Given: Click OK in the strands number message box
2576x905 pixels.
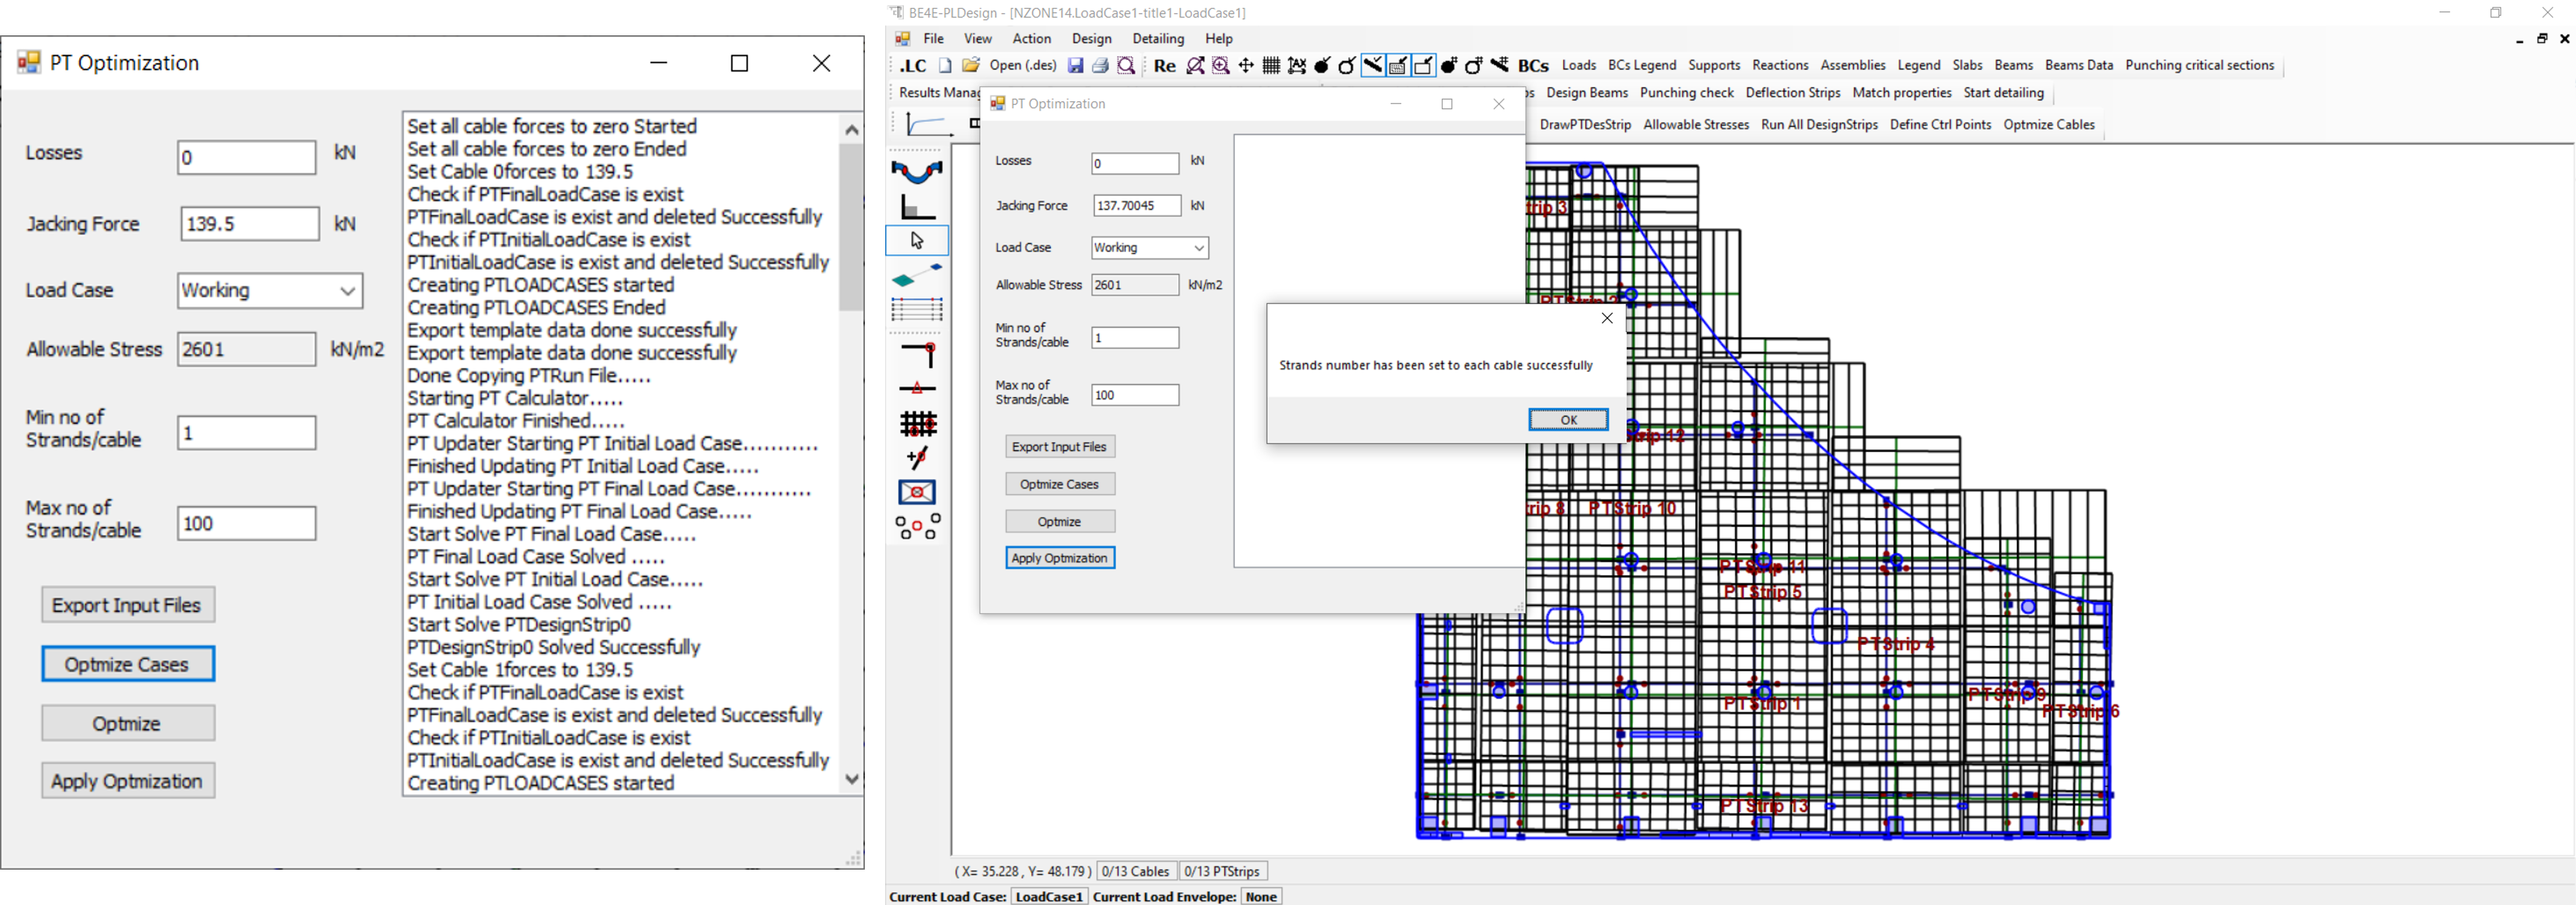Looking at the screenshot, I should coord(1568,420).
